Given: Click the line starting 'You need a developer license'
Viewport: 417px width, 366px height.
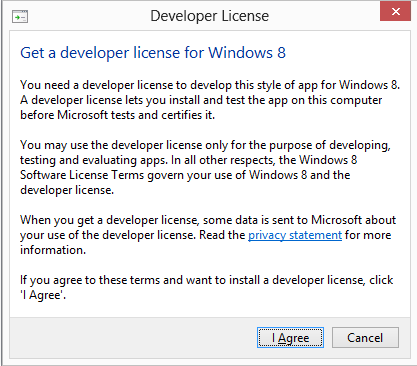Looking at the screenshot, I should point(210,85).
